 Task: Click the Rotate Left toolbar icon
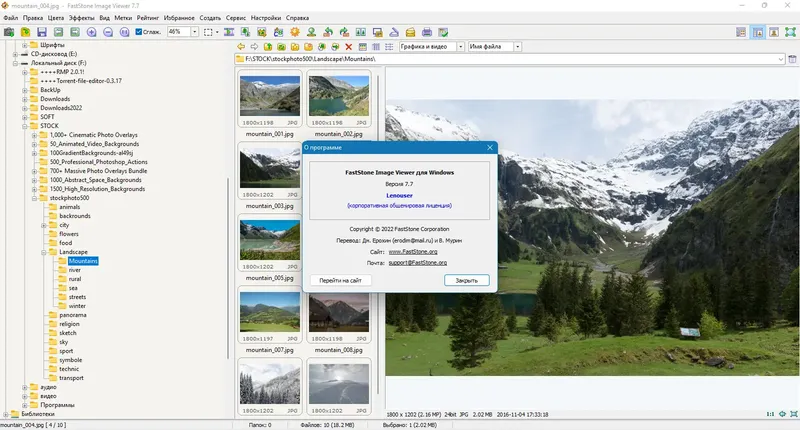[328, 32]
